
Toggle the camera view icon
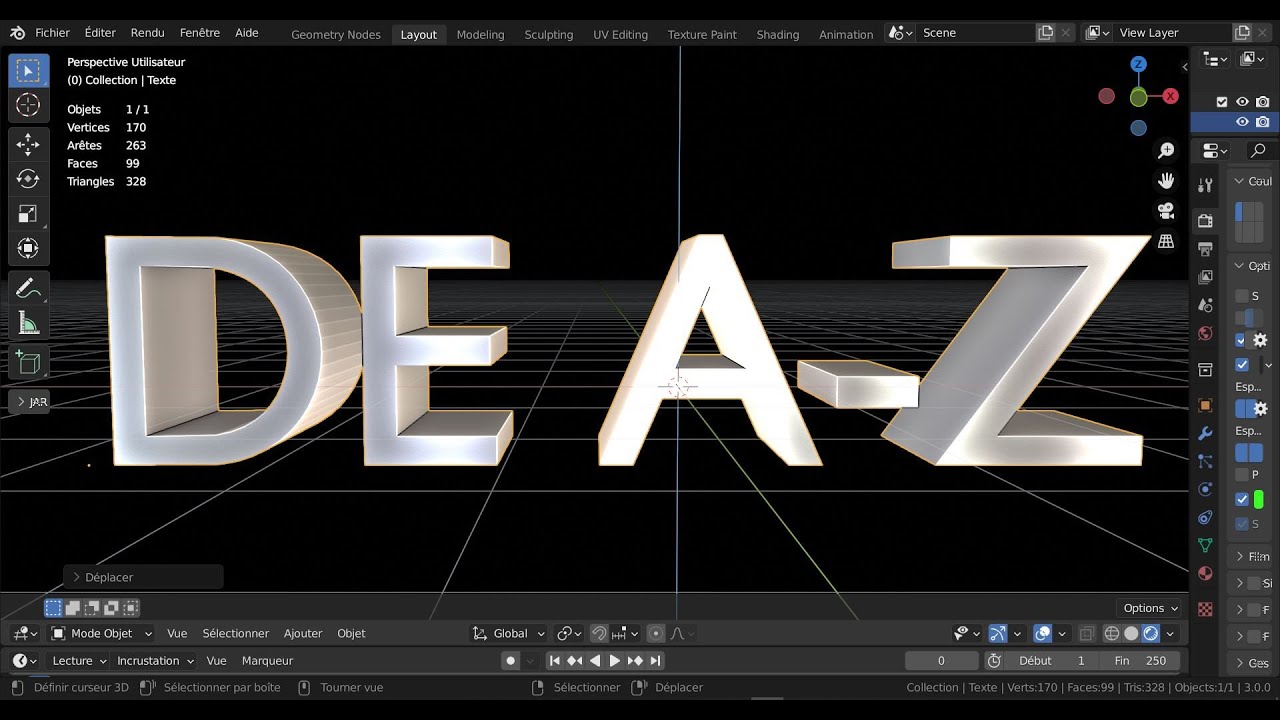(1166, 211)
